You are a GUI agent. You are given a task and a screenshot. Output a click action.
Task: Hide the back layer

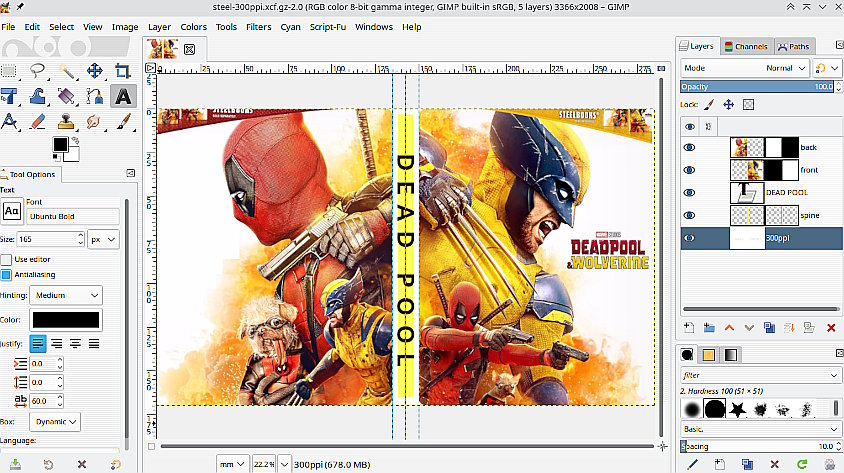(690, 147)
